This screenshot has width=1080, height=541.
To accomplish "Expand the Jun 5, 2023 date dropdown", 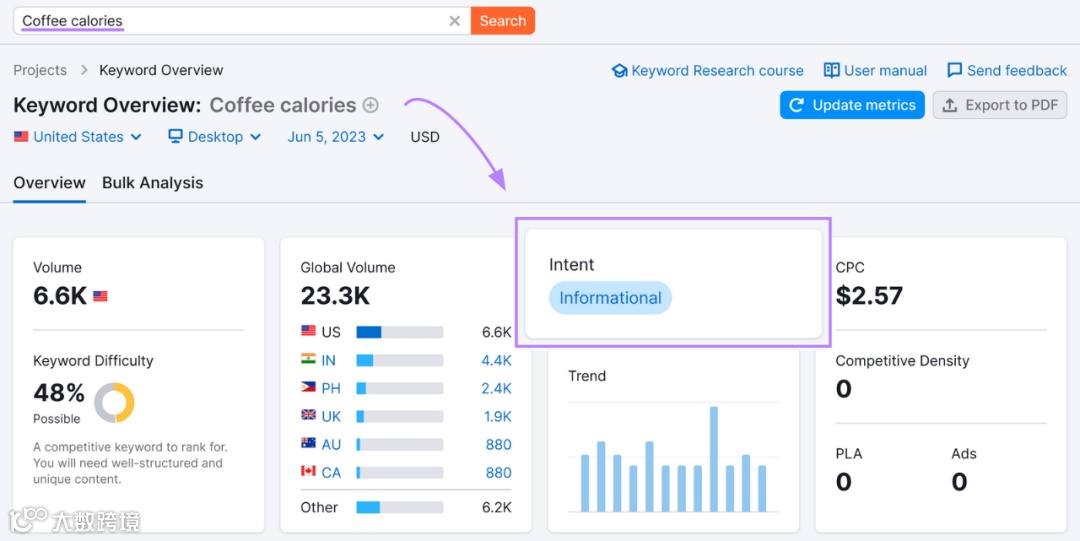I will point(336,137).
